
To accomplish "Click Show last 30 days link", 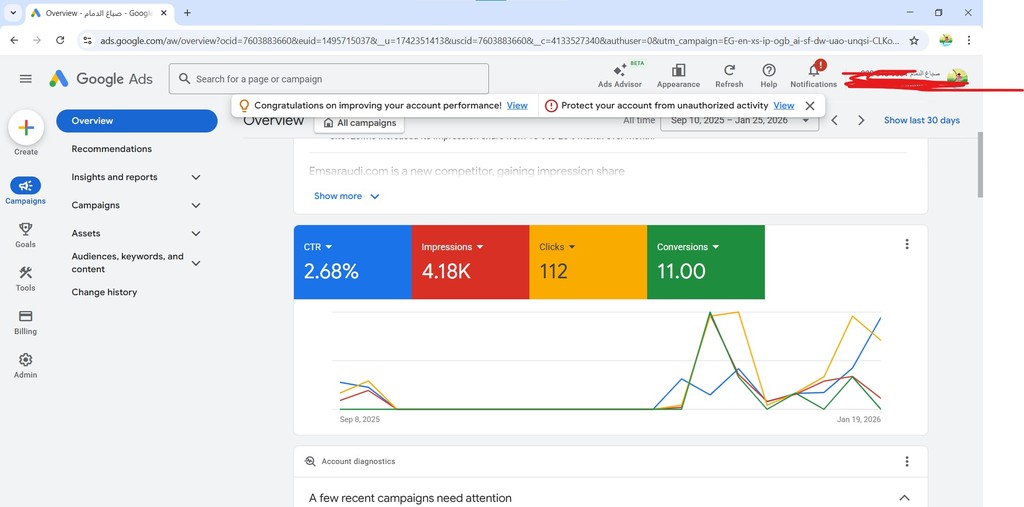I will 921,120.
